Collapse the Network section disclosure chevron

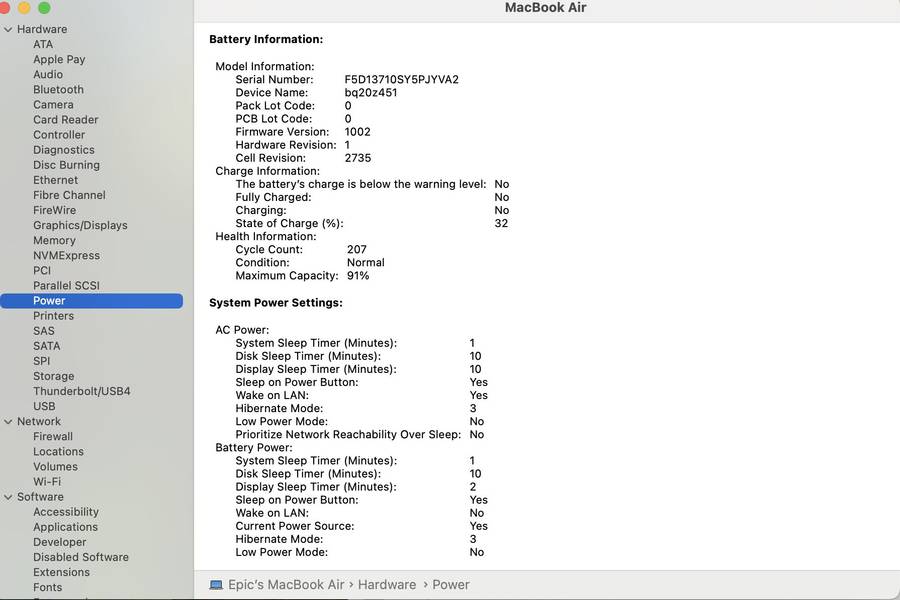(8, 422)
